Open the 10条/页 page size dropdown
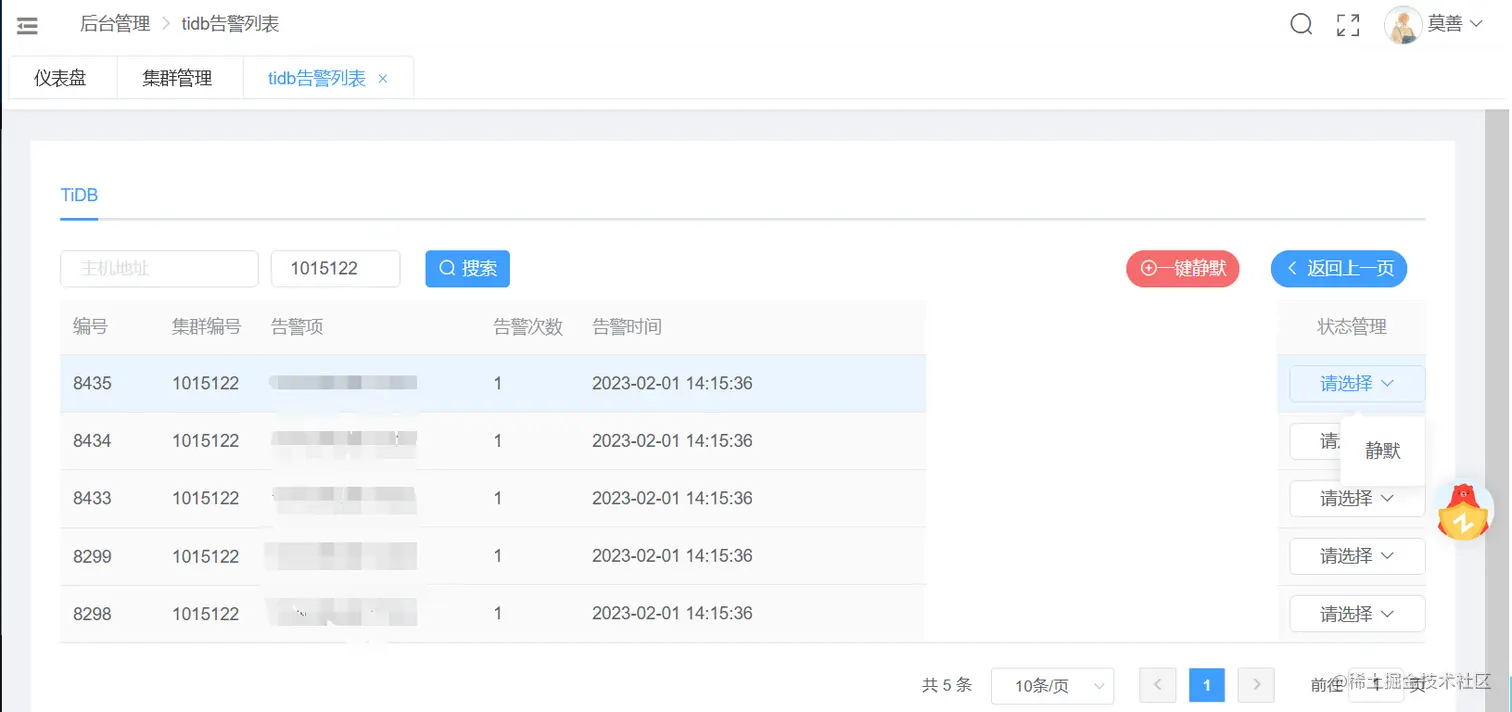 [1052, 685]
